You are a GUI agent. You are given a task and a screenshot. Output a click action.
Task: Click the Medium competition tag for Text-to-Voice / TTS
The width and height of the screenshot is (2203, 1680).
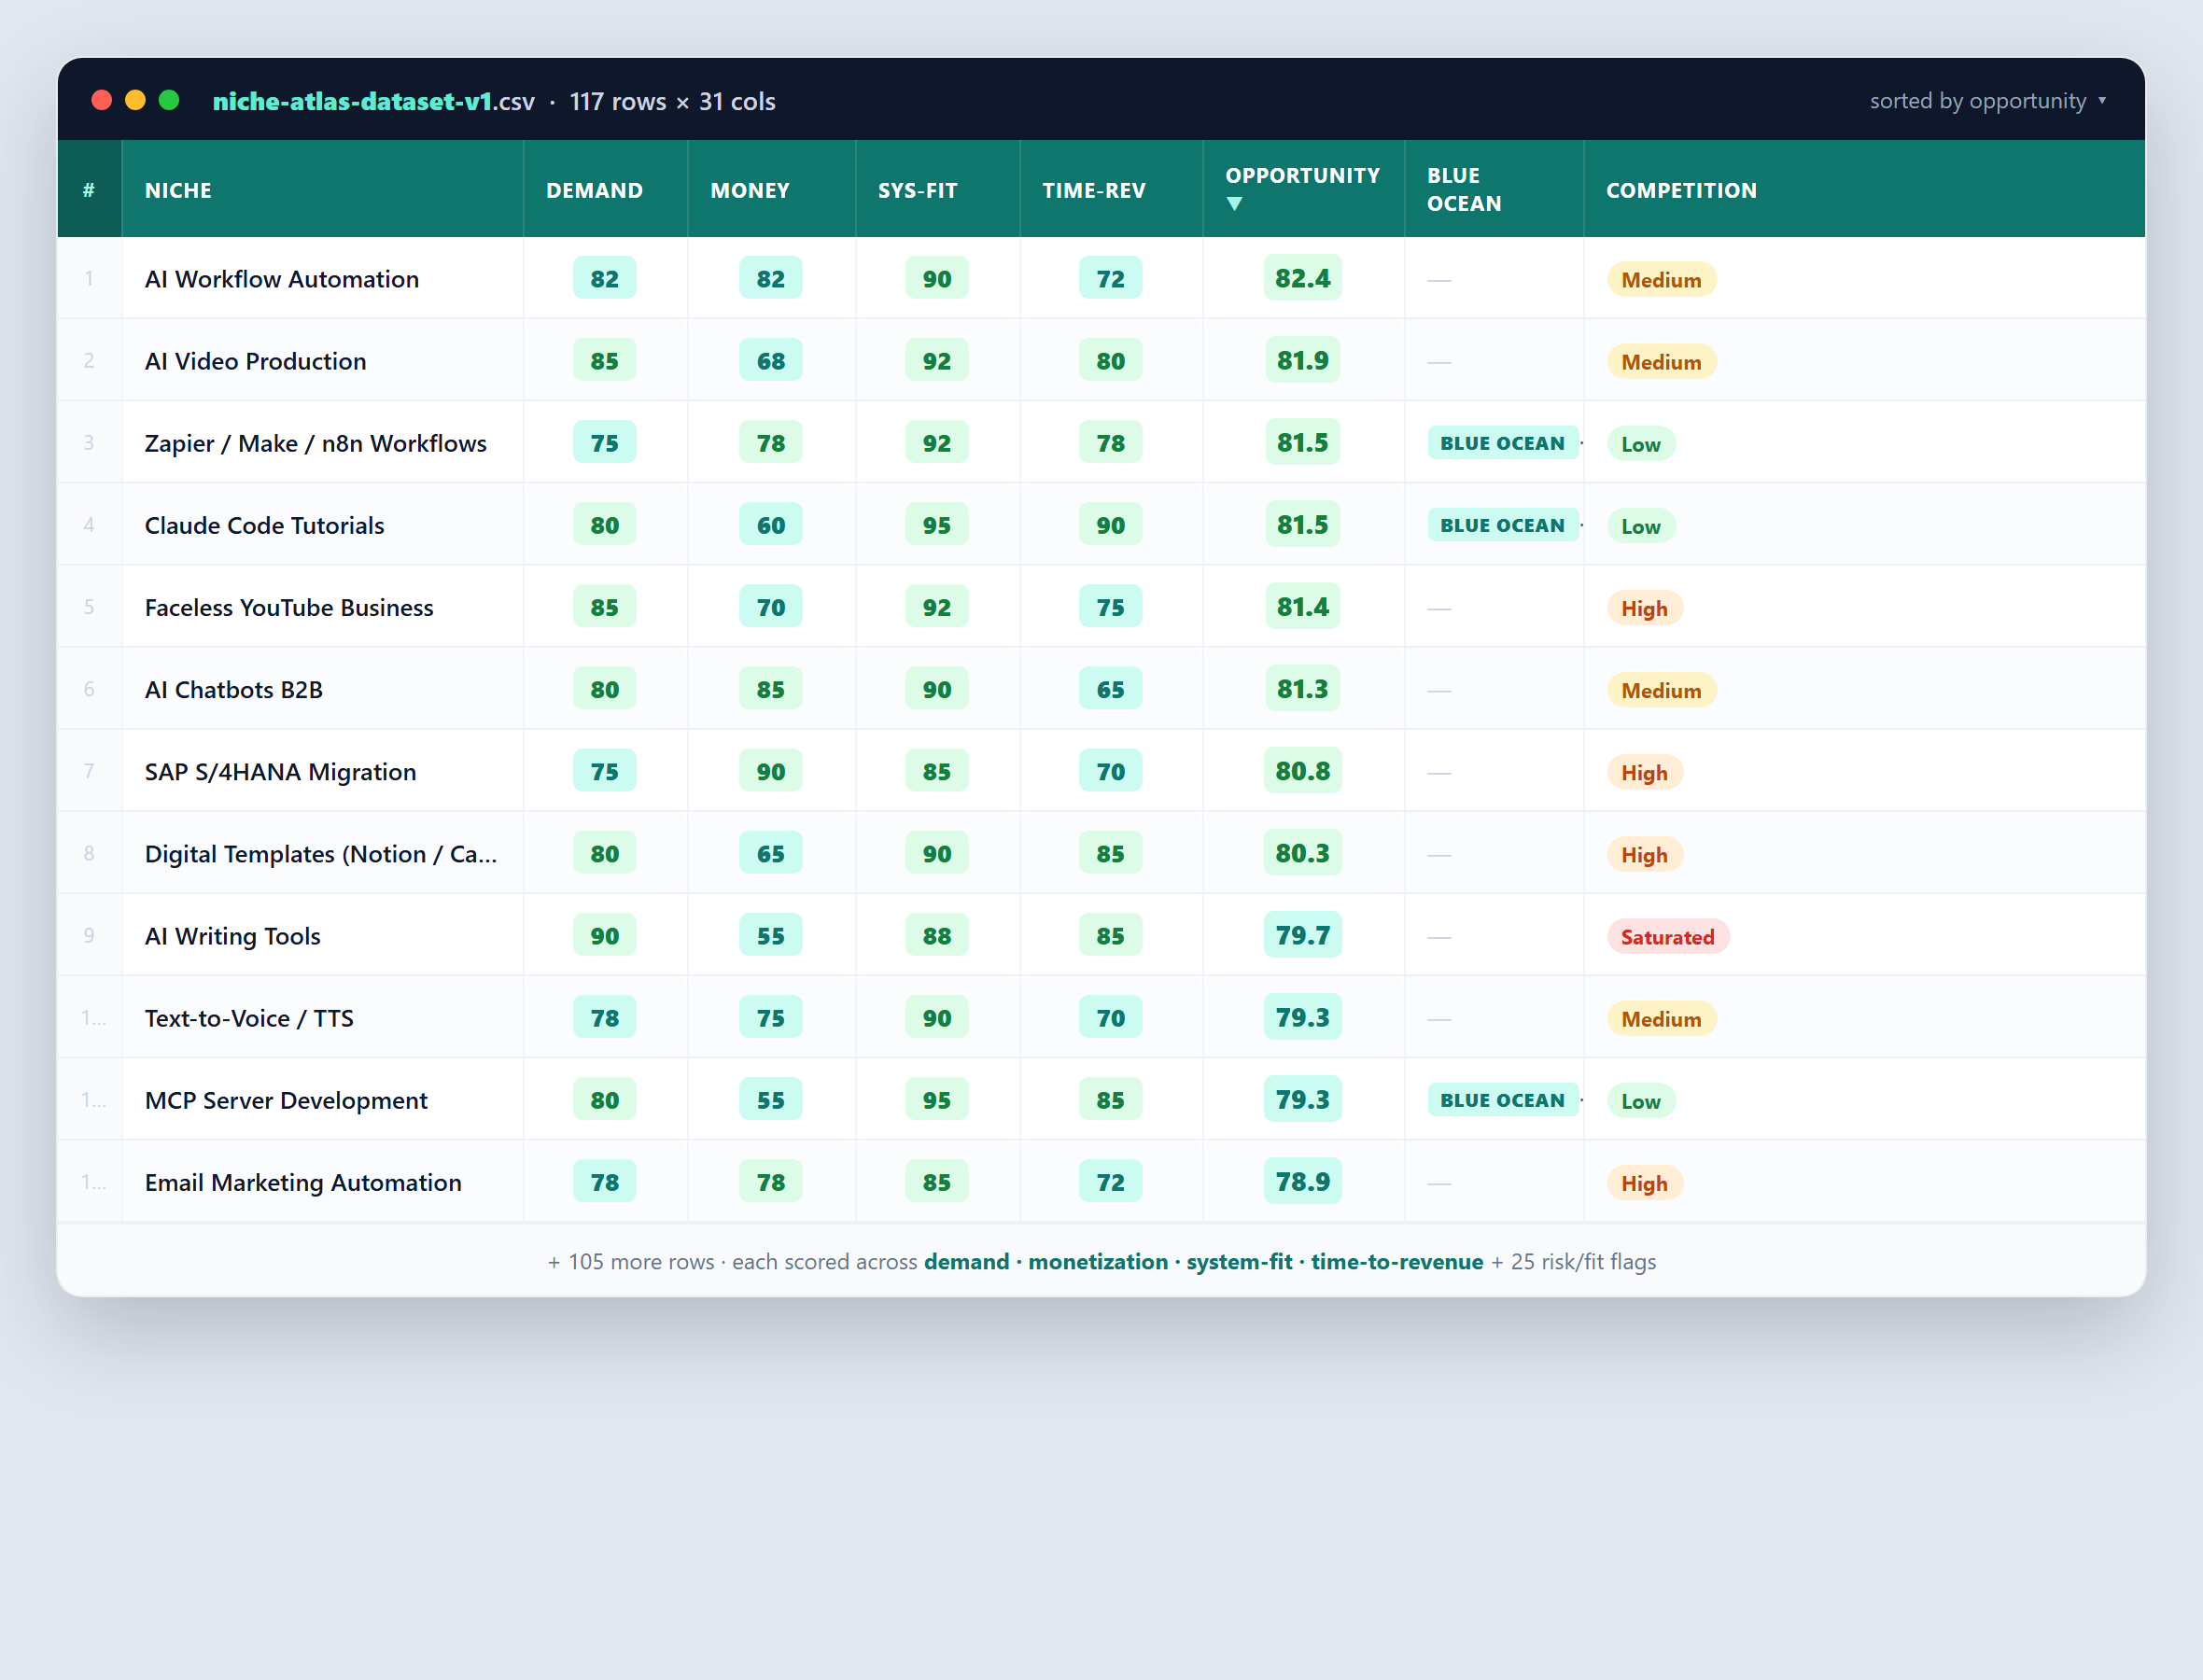(x=1661, y=1019)
